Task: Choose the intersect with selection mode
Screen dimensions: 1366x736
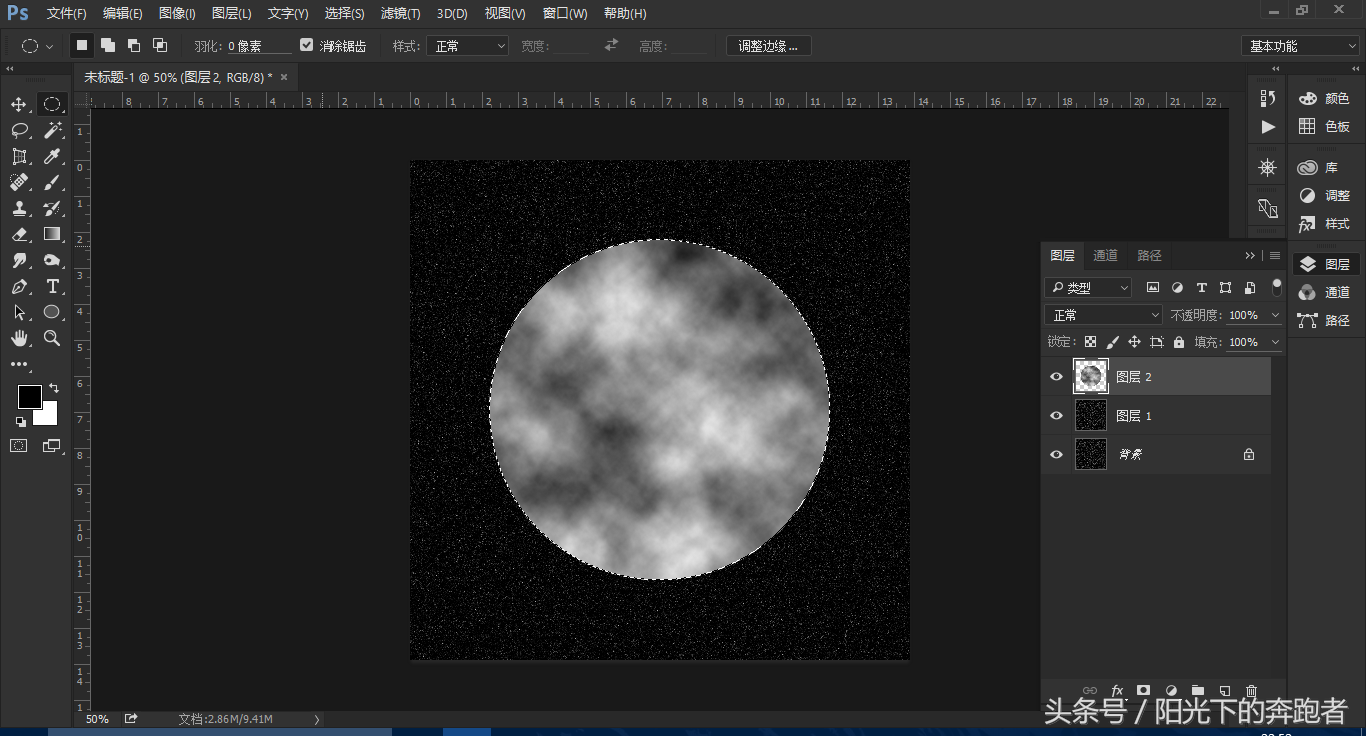Action: click(159, 46)
